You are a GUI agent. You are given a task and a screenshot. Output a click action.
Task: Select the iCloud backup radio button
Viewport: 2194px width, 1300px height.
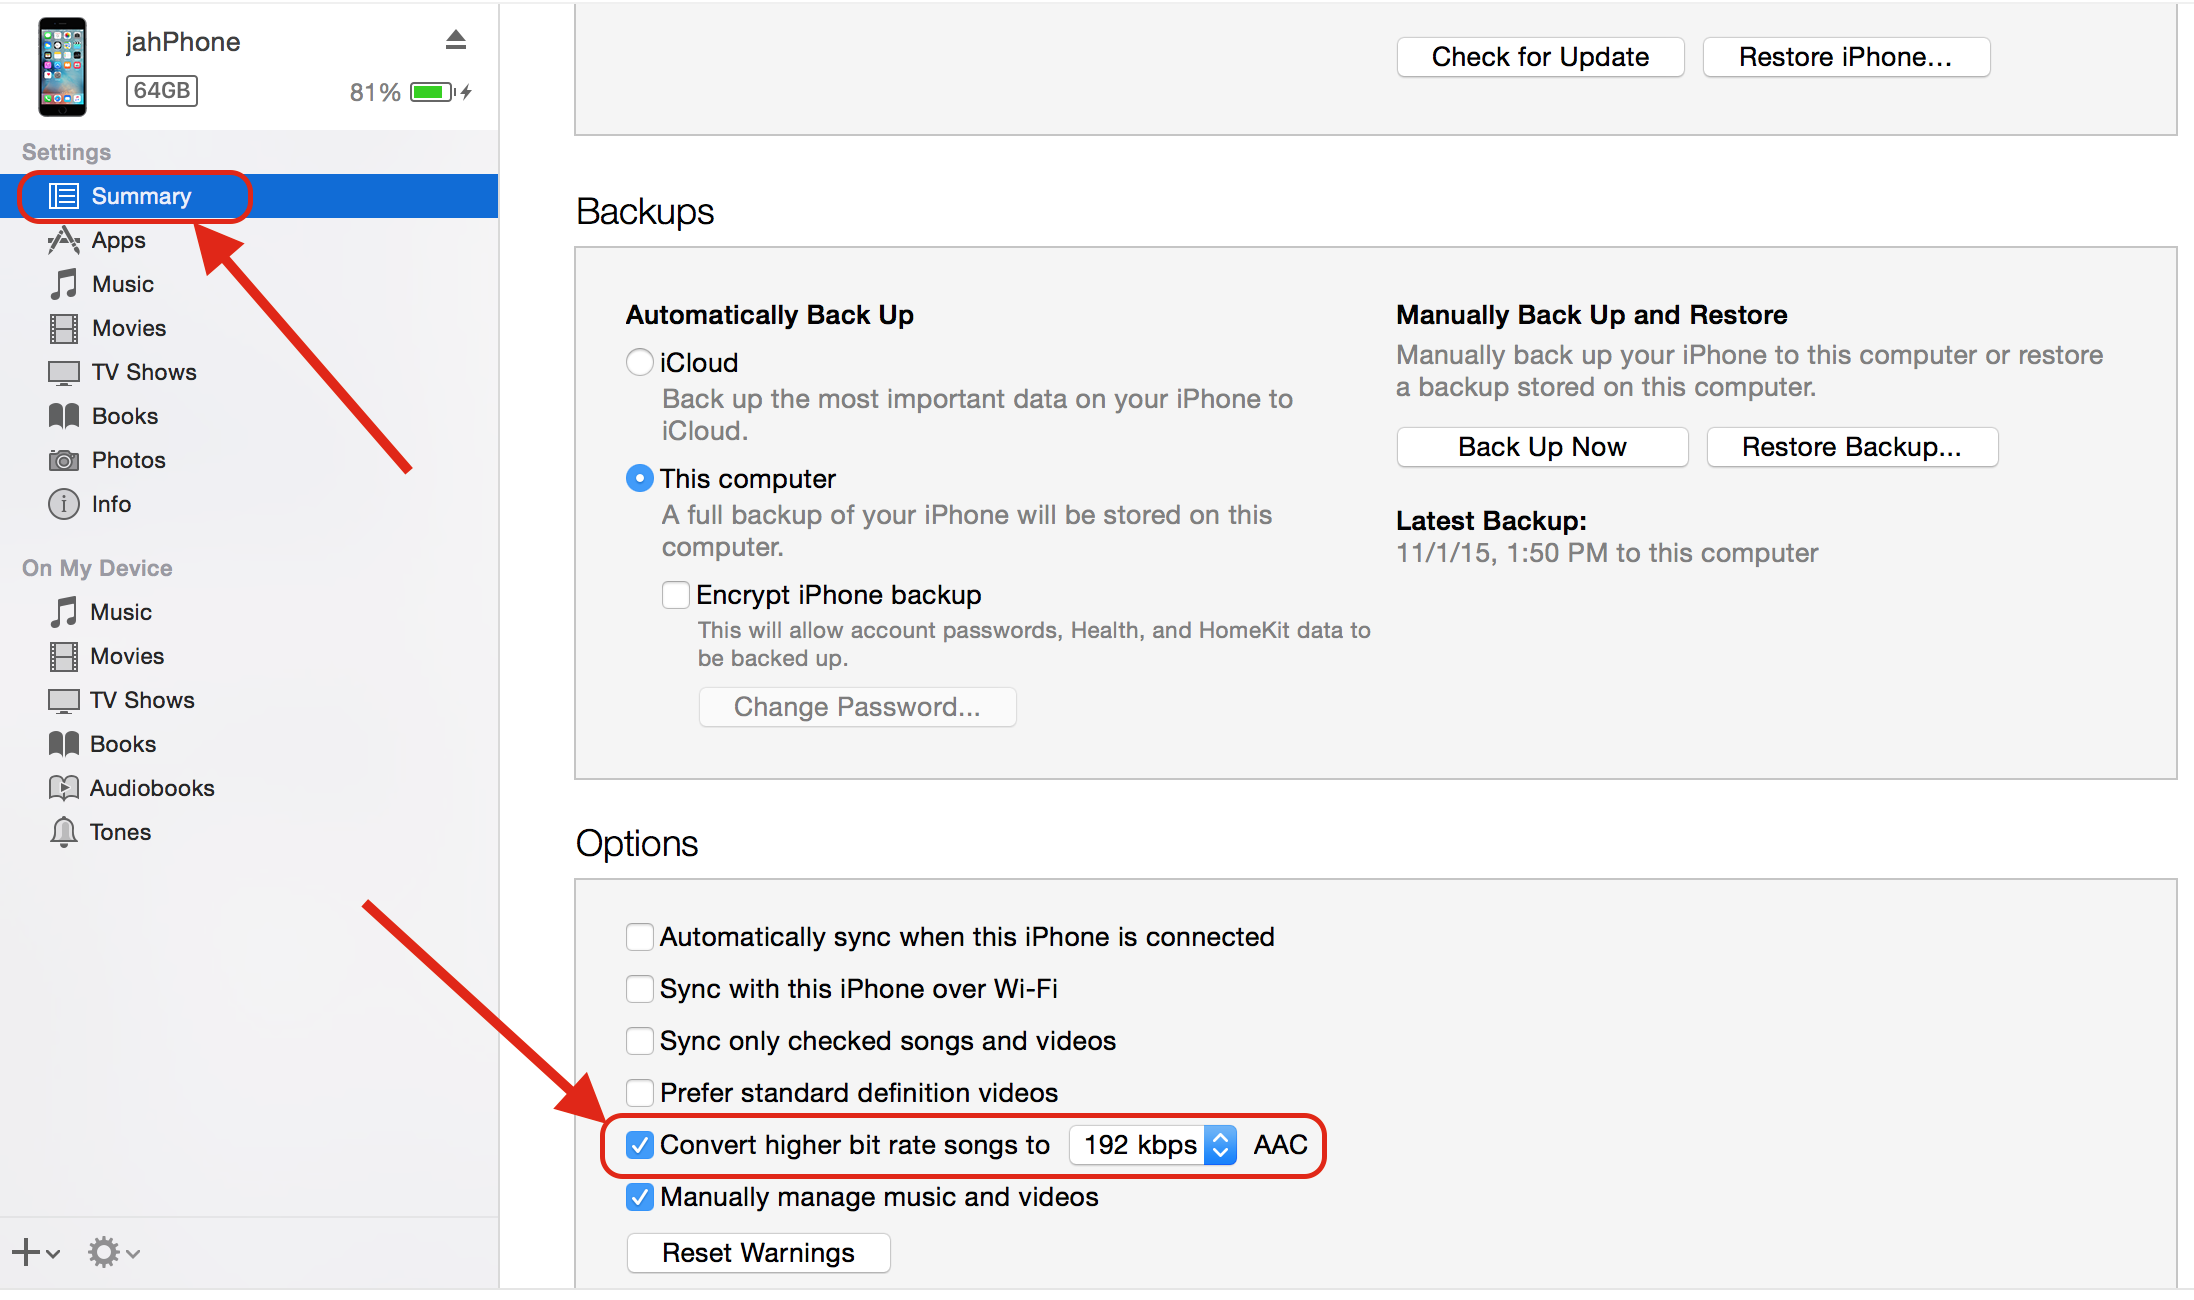point(640,362)
